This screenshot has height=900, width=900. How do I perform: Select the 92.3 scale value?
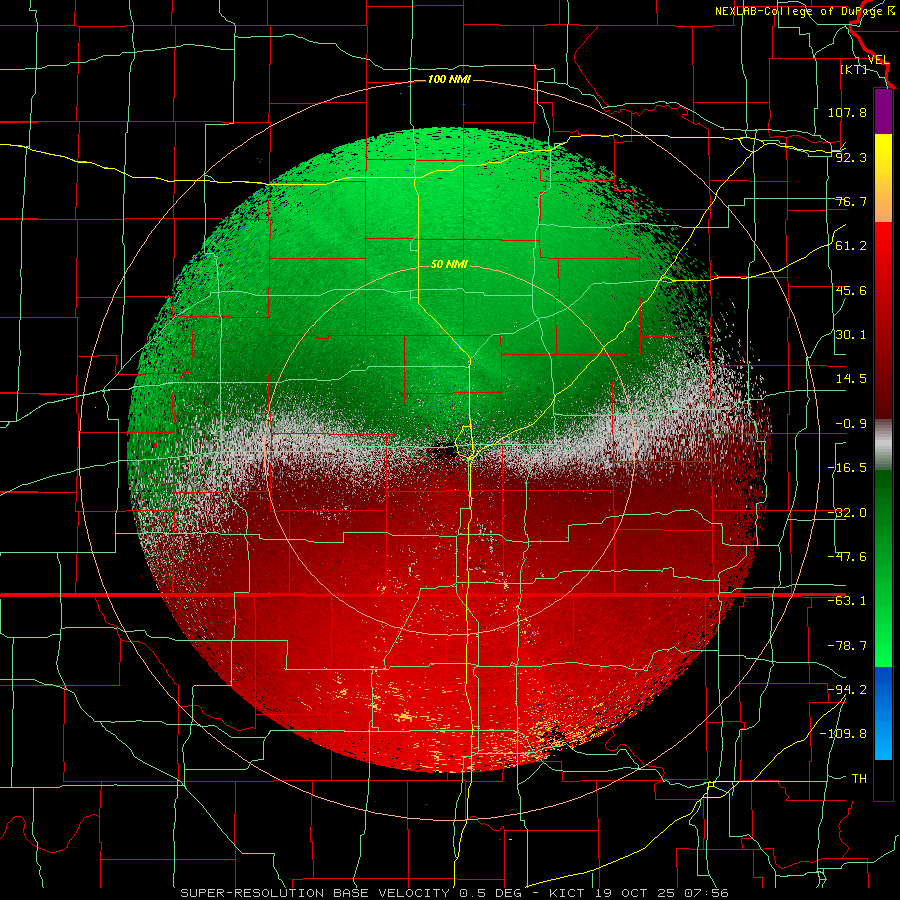pyautogui.click(x=851, y=157)
